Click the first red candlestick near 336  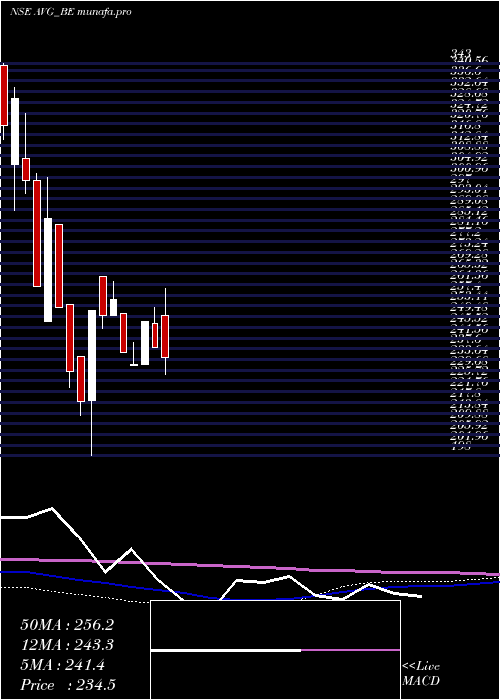click(4, 95)
